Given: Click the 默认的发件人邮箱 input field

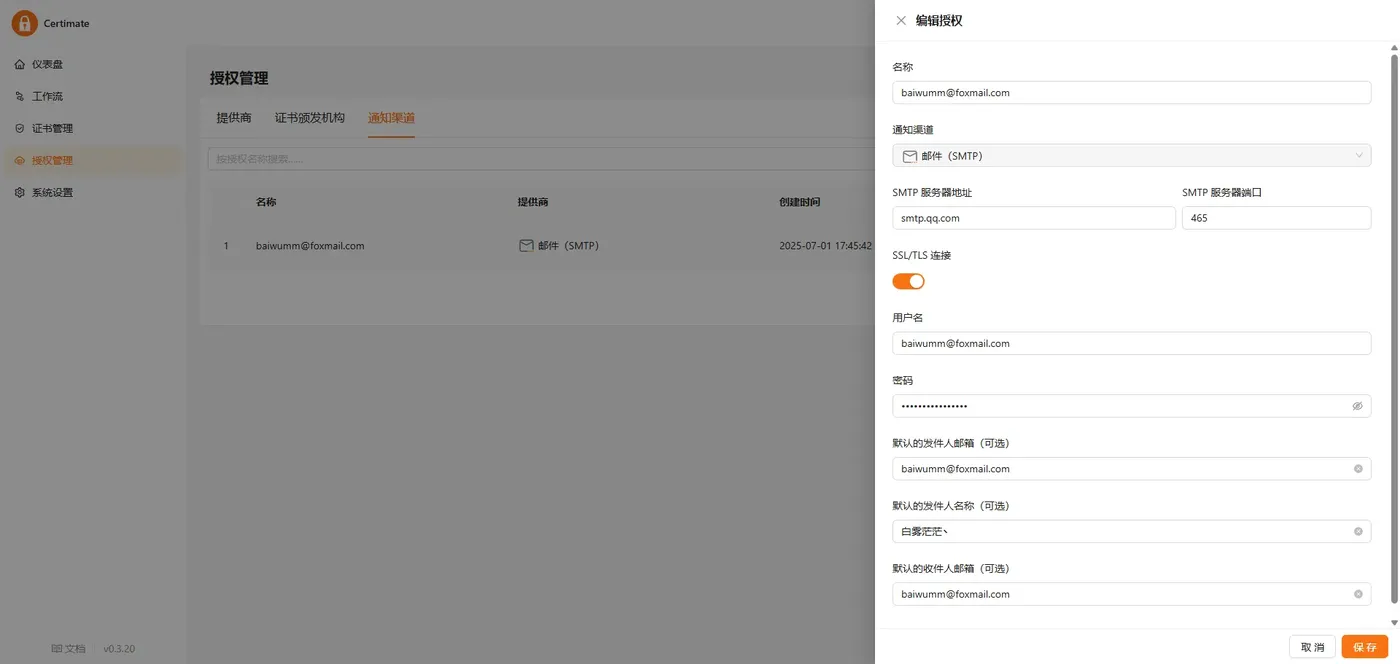Looking at the screenshot, I should tap(1131, 469).
